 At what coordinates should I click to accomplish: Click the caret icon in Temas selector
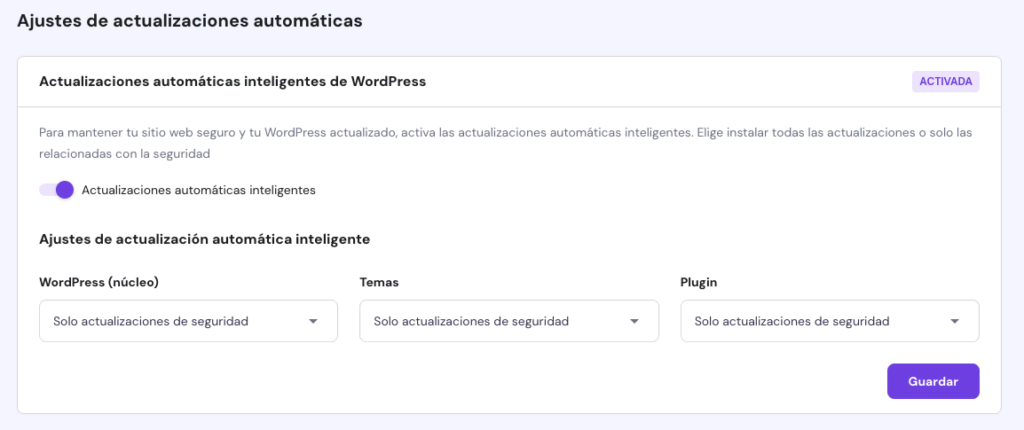click(634, 321)
